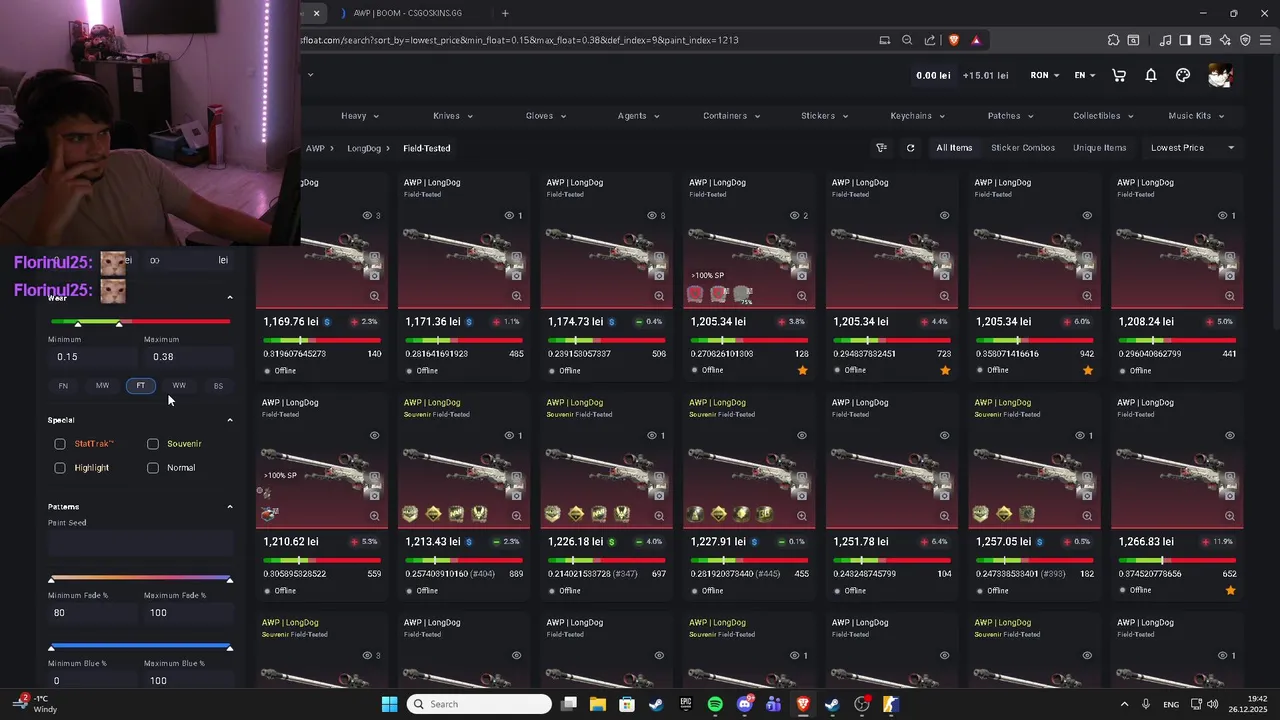Enable the Highlight checkbox

coord(60,468)
